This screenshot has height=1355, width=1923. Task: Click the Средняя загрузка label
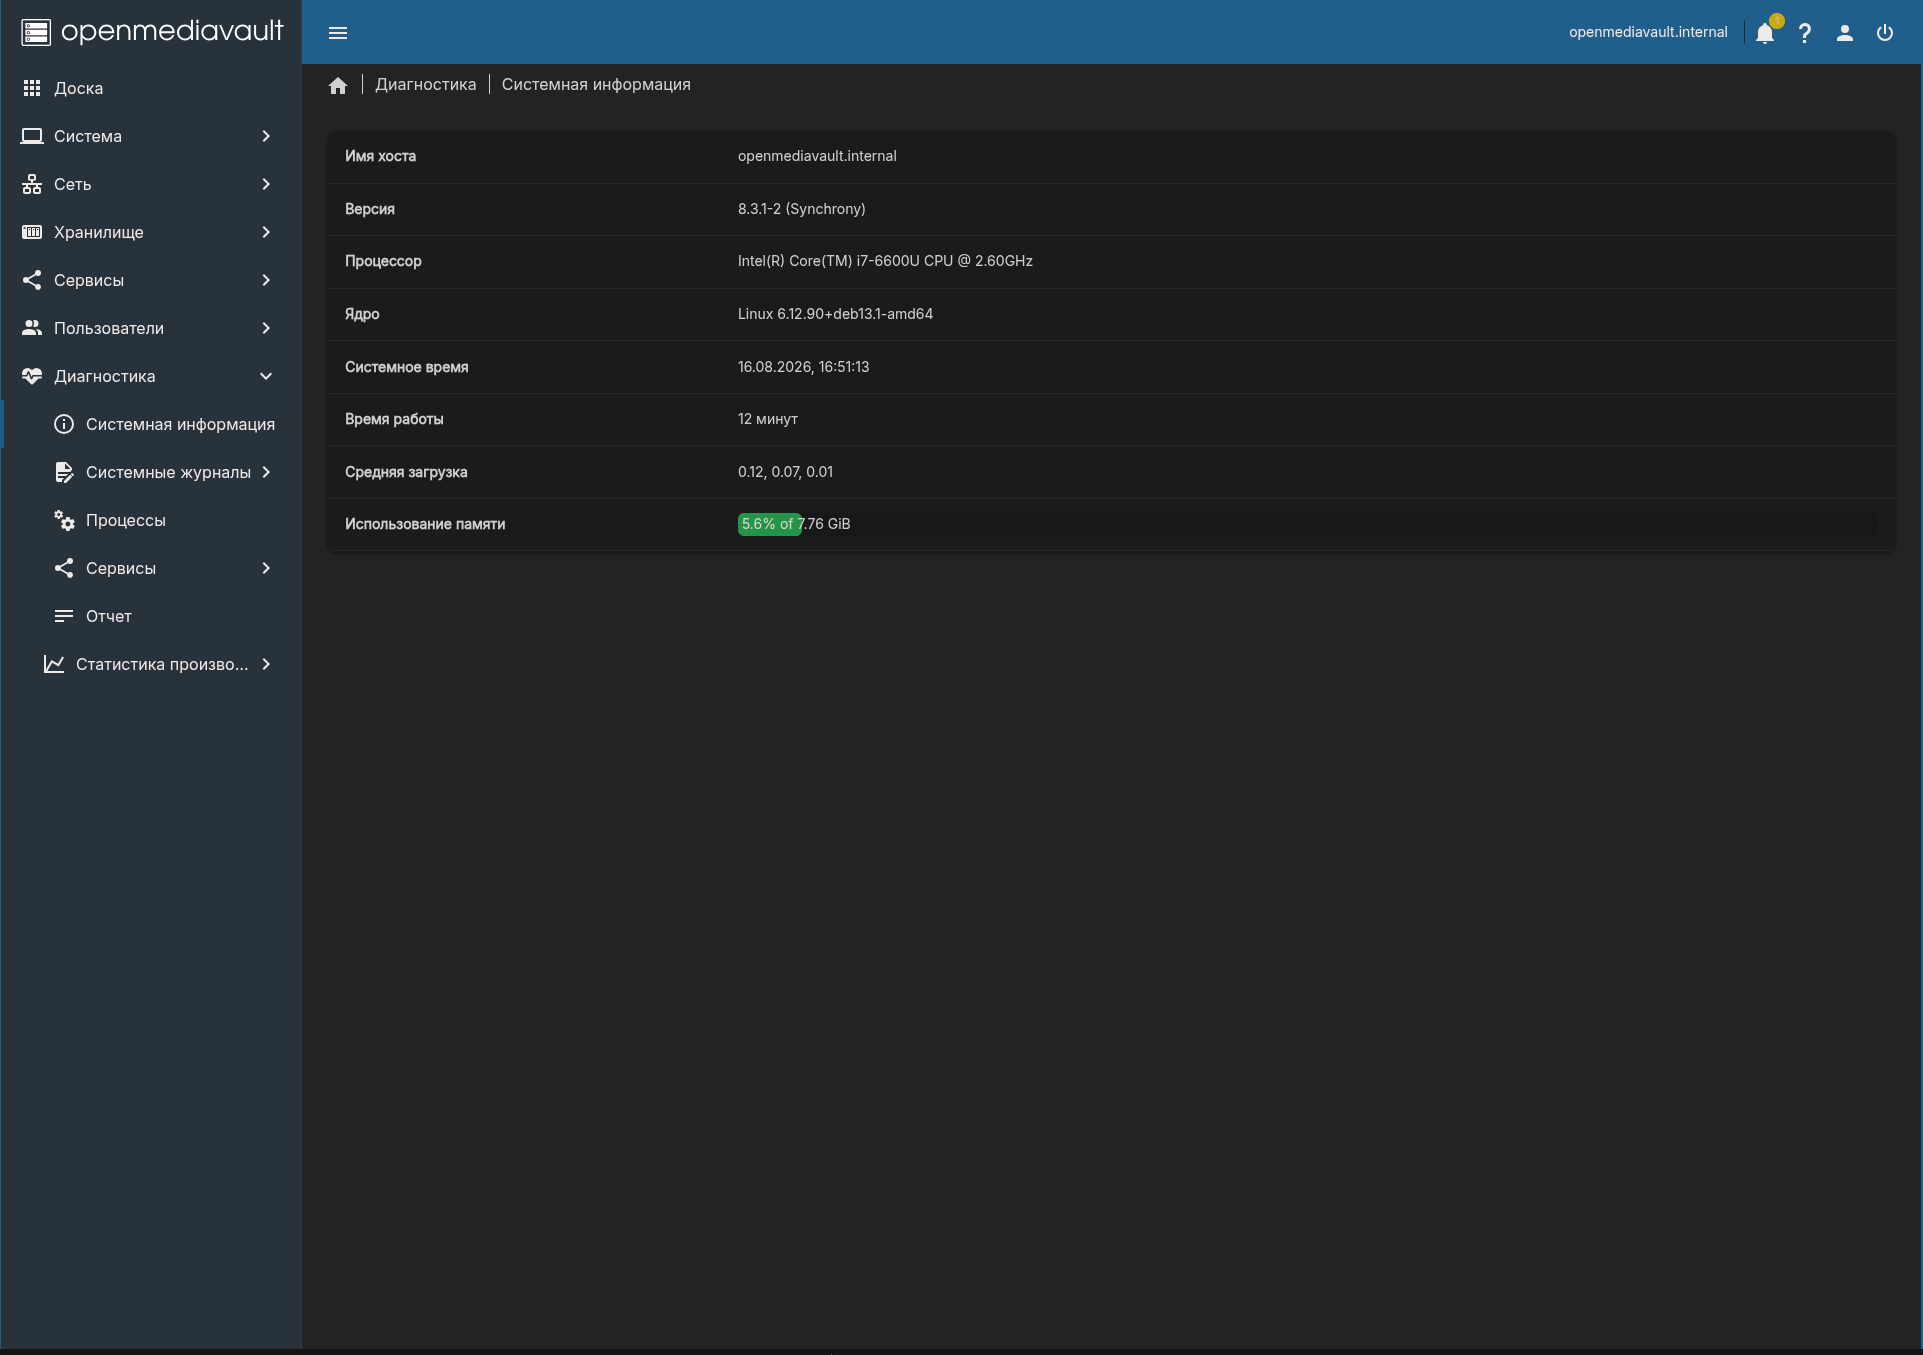406,472
